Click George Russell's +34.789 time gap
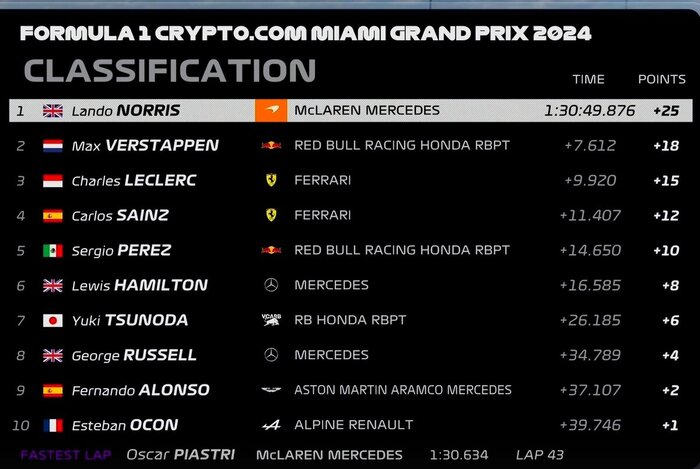The height and width of the screenshot is (469, 700). coord(592,355)
